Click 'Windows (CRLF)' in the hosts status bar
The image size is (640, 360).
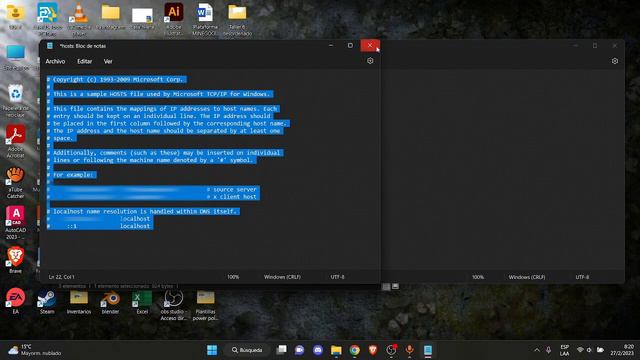282,277
